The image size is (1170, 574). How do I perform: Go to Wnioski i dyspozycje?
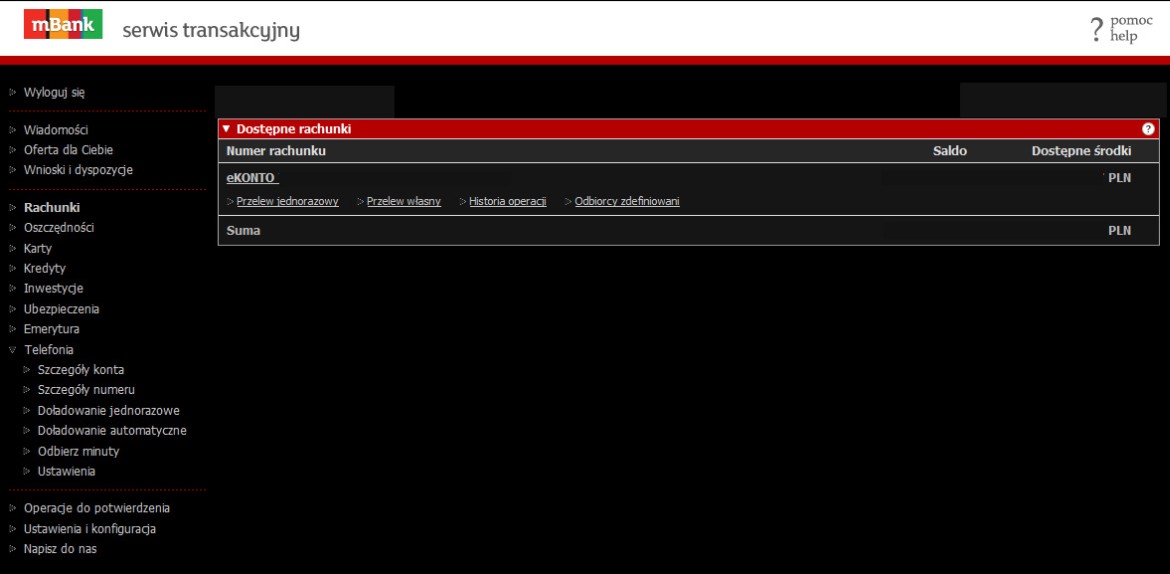pos(78,170)
